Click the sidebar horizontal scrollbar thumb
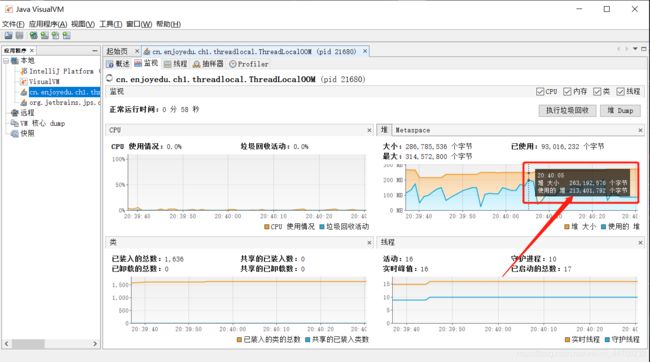 coord(28,344)
